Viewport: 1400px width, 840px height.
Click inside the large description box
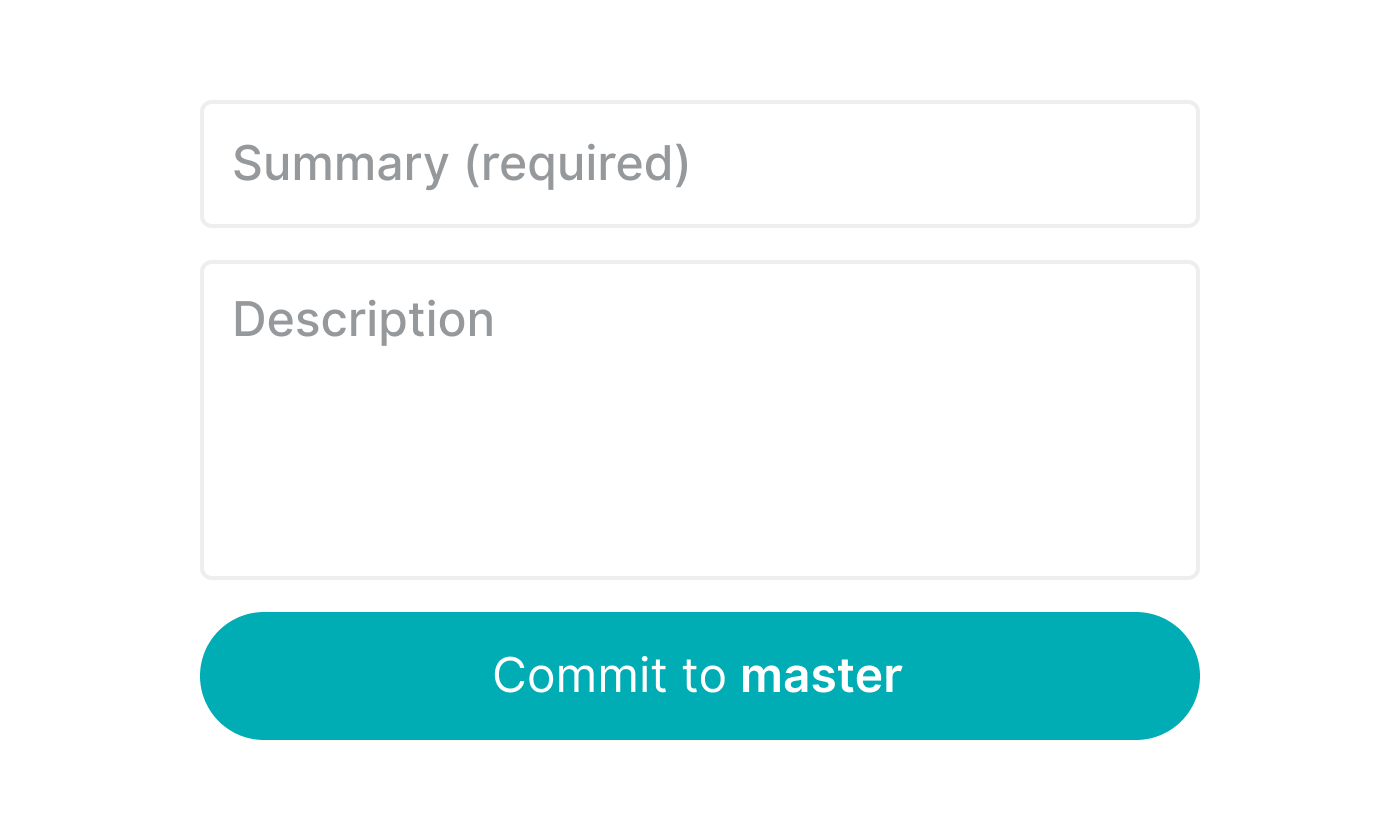click(700, 420)
